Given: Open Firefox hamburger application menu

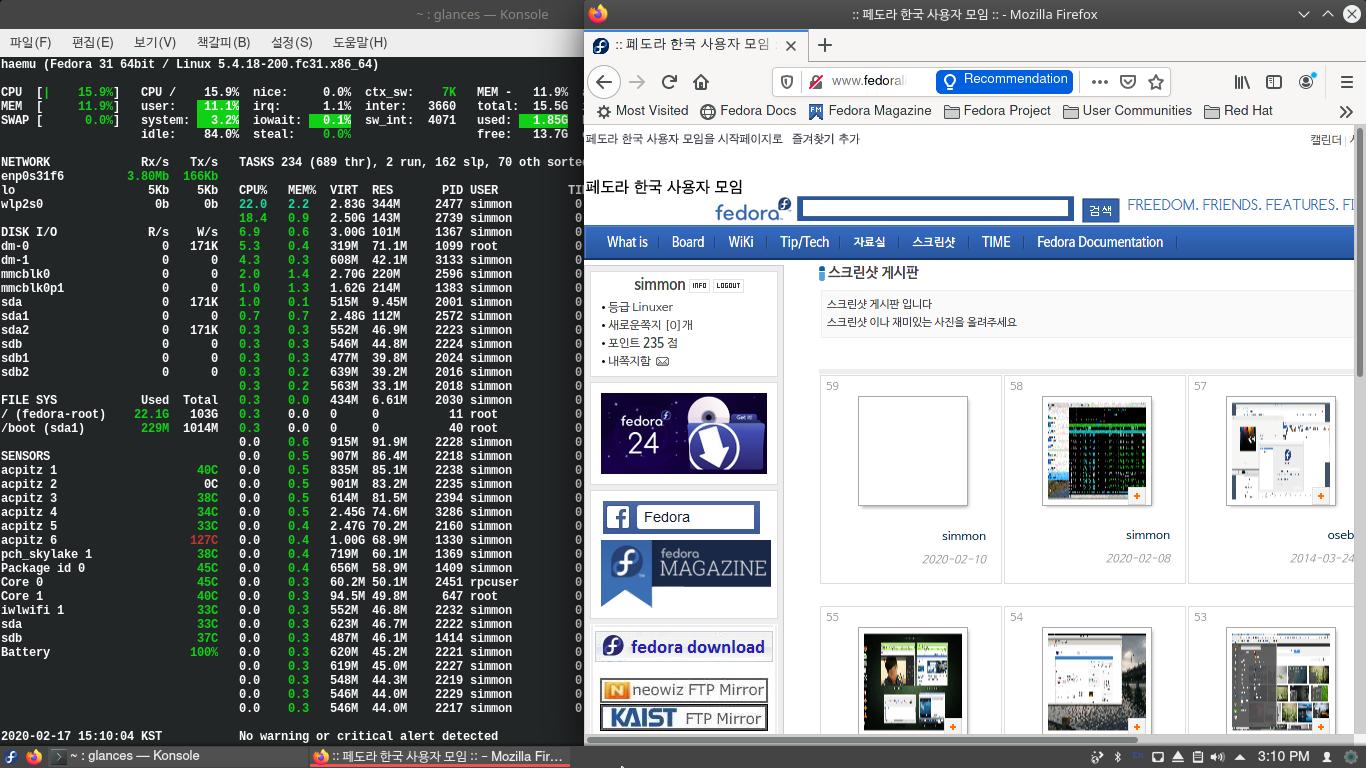Looking at the screenshot, I should [x=1346, y=82].
